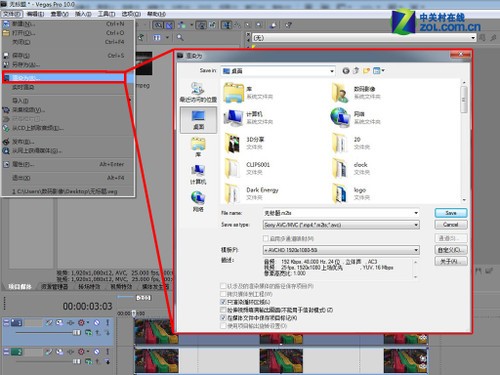Click the Save button in render dialog

click(x=451, y=213)
